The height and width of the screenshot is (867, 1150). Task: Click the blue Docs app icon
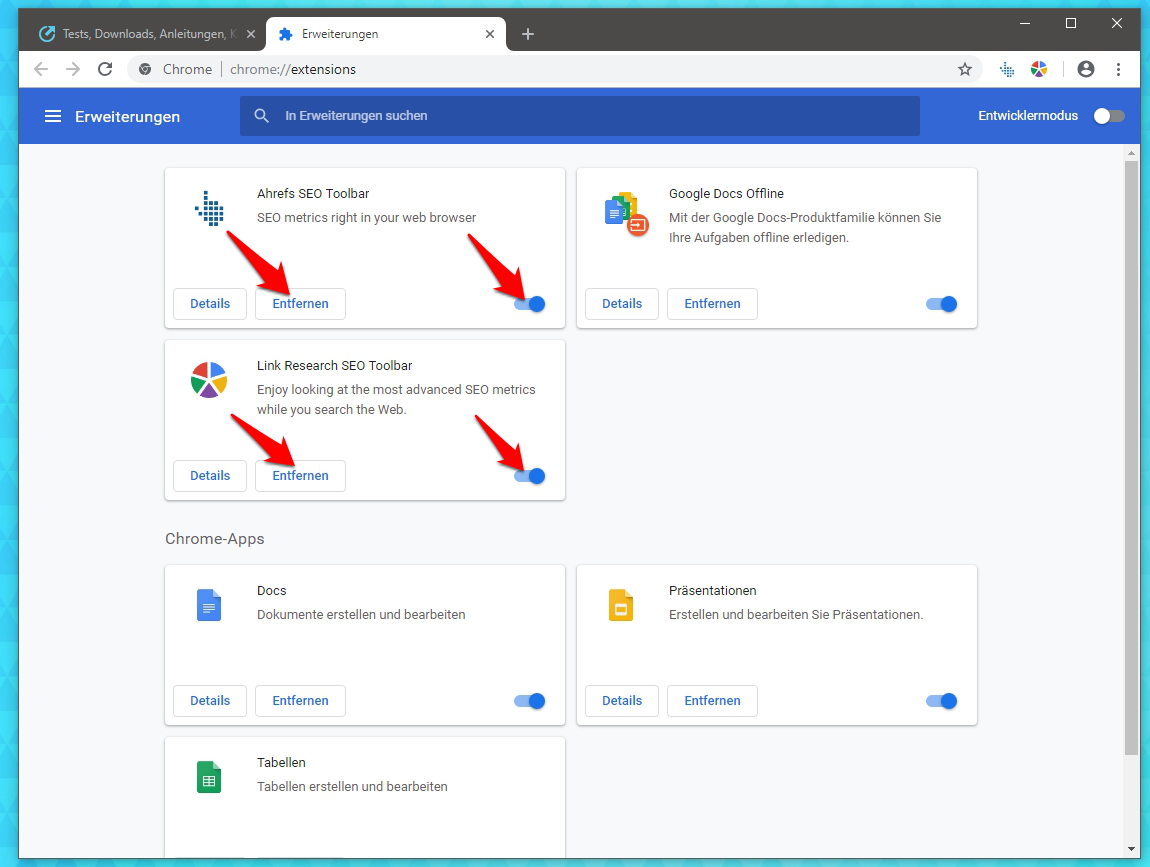click(x=209, y=605)
